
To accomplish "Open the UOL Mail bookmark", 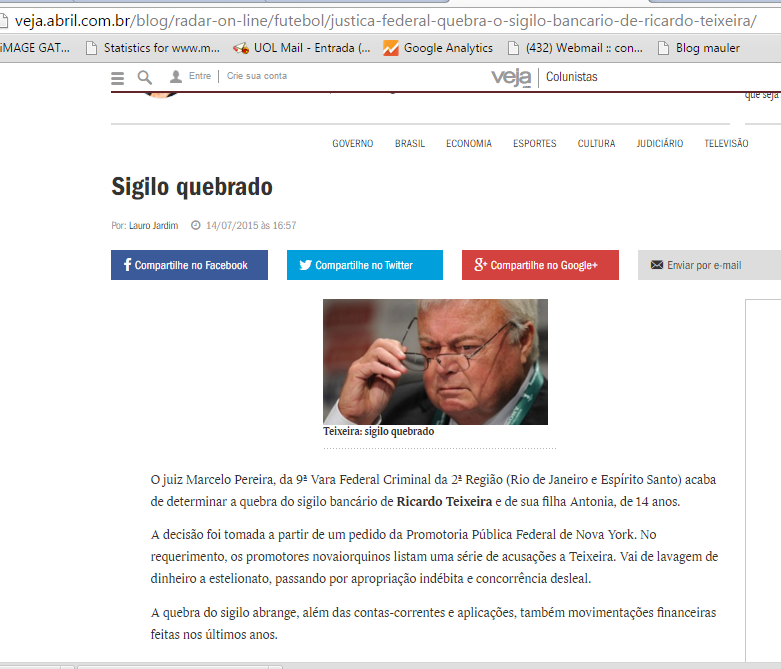I will click(302, 48).
